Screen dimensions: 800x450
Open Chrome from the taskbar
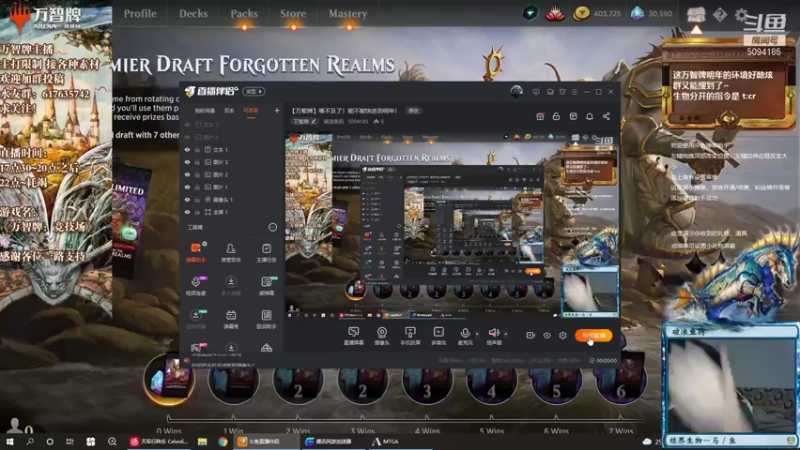point(223,441)
